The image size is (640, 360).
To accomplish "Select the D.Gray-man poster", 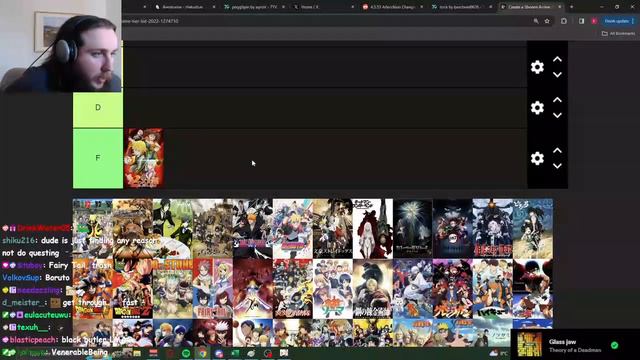I will coord(493,229).
